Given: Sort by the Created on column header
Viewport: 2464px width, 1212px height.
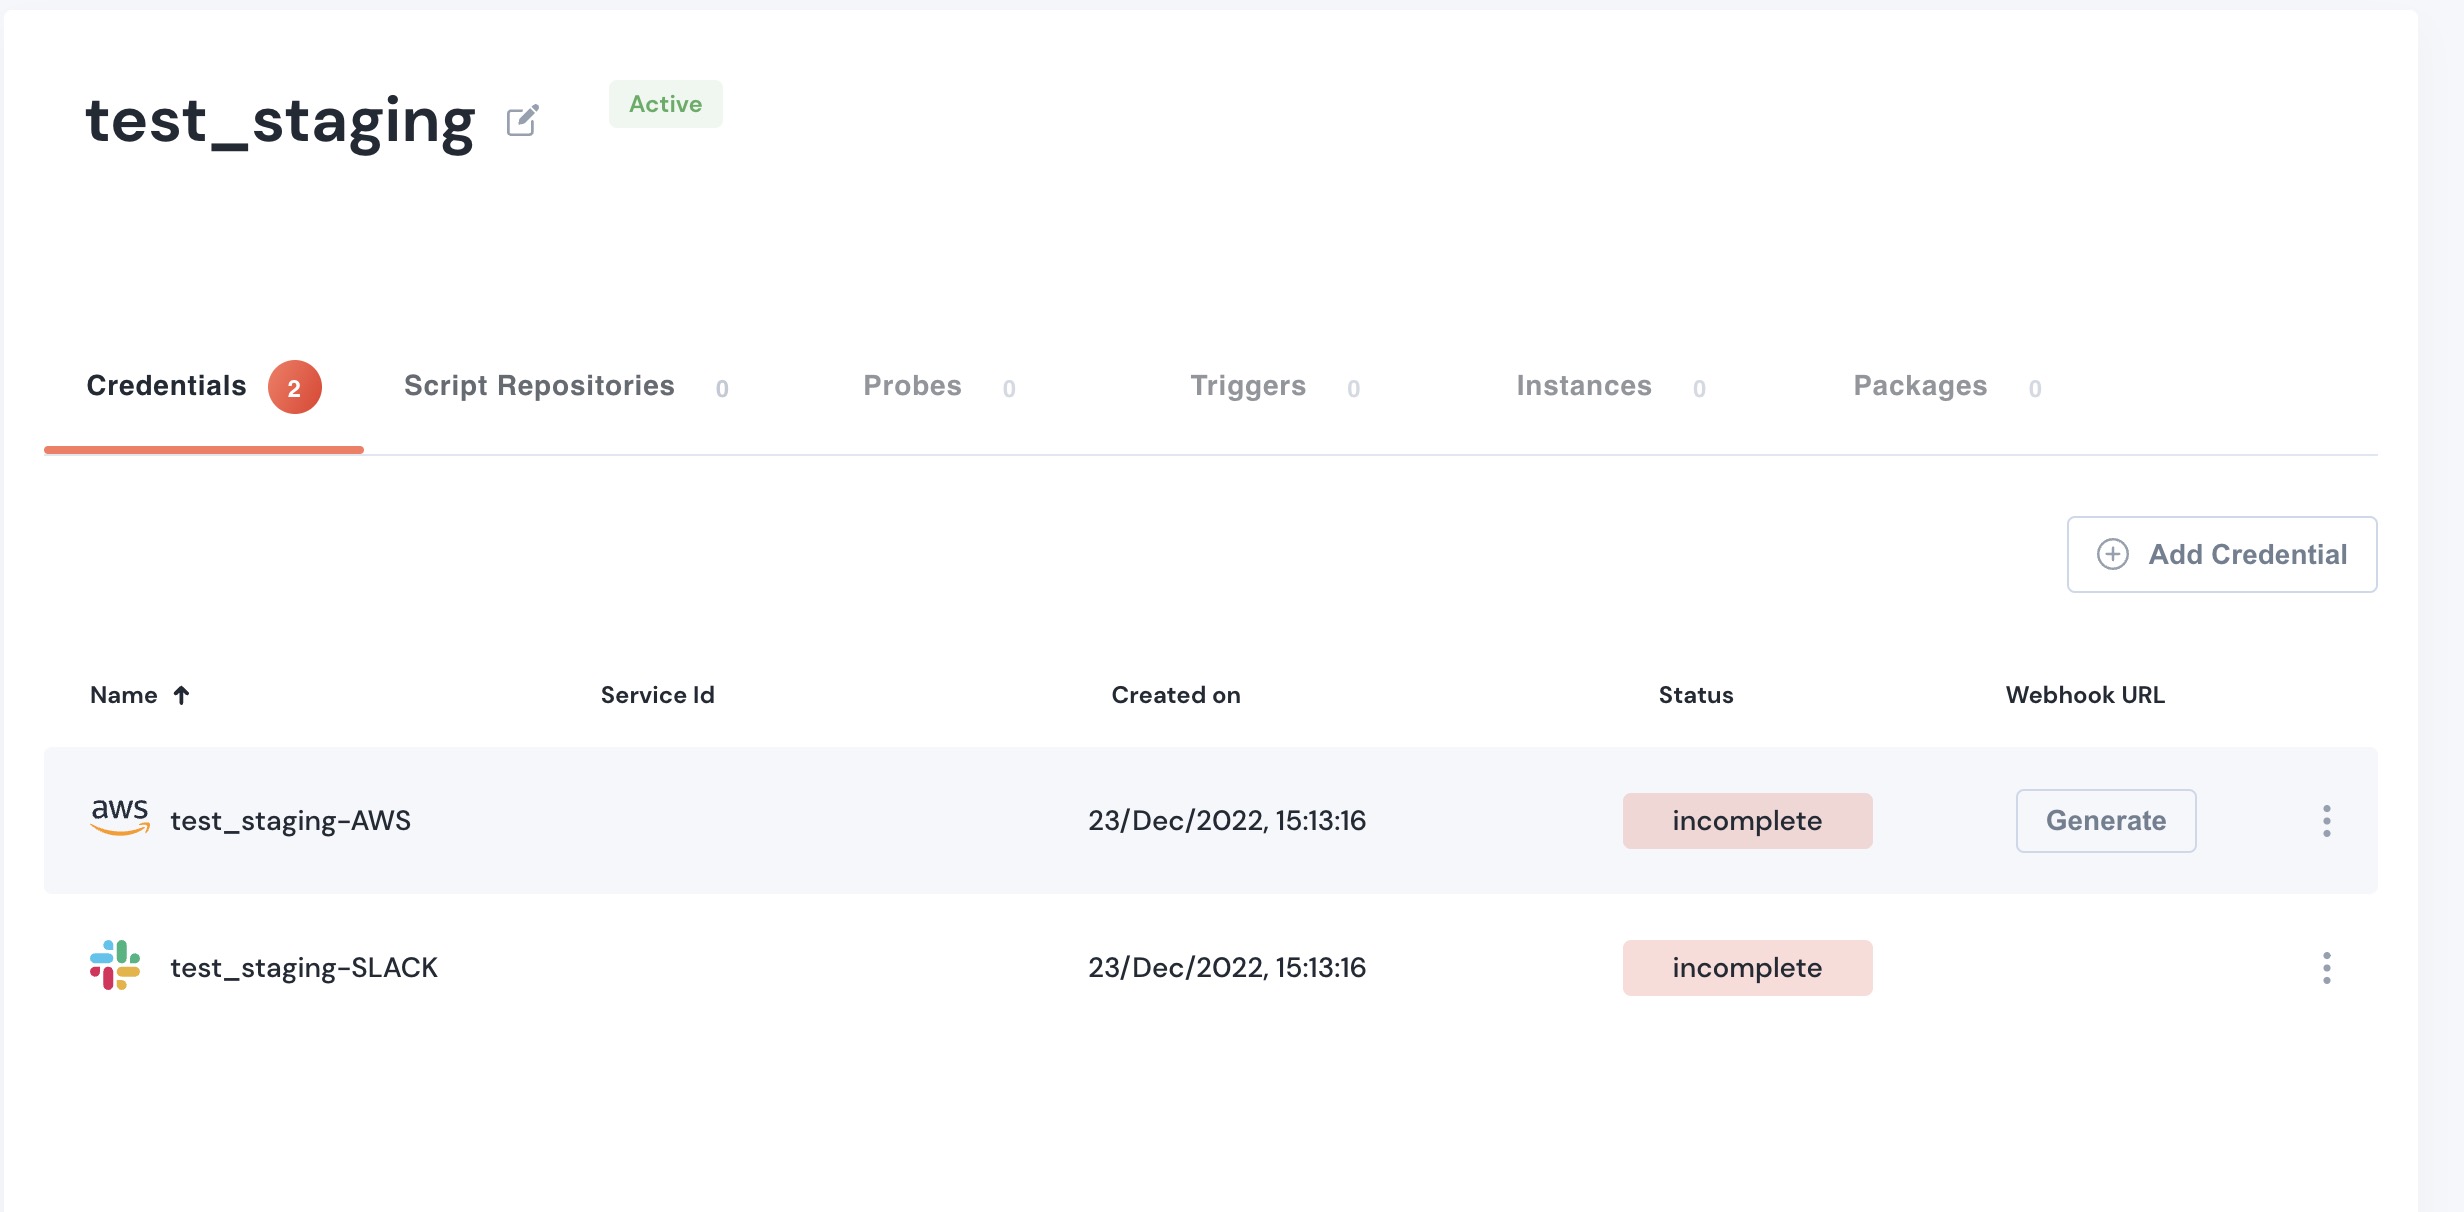Looking at the screenshot, I should tap(1175, 695).
